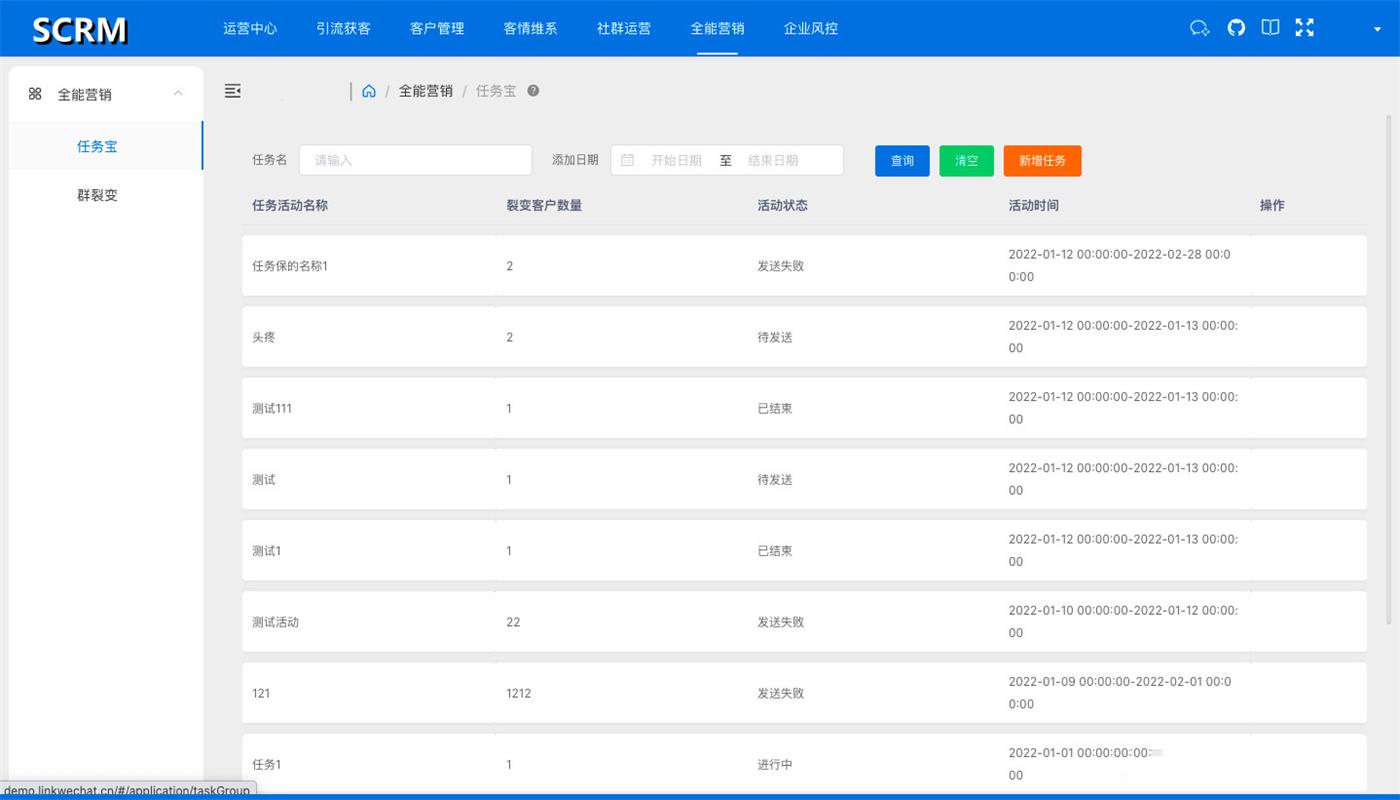Click the 1212 customer count cell
Screen dimensions: 1400x800
tap(519, 693)
